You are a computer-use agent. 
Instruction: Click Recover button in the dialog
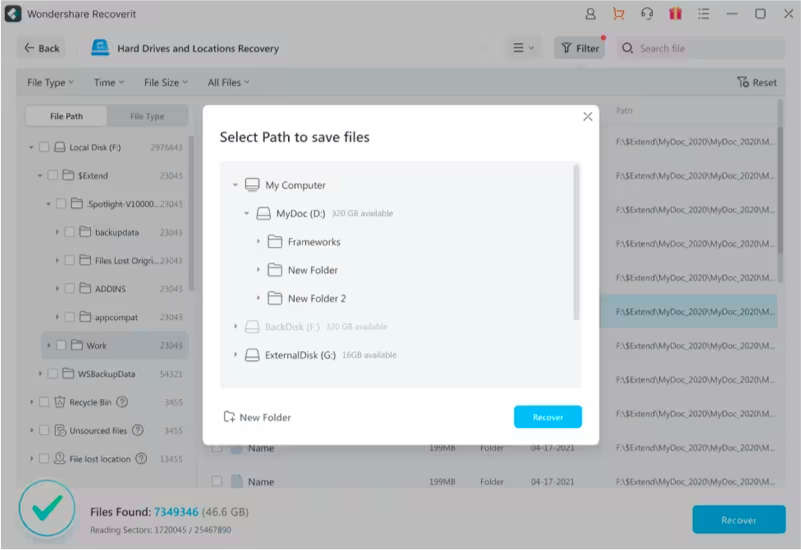pyautogui.click(x=547, y=417)
